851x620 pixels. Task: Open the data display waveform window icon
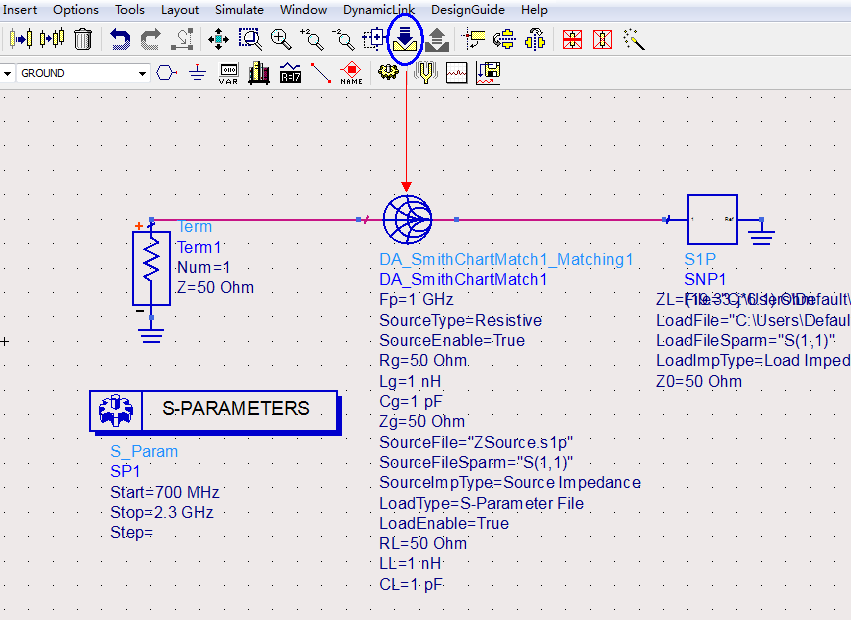[x=456, y=73]
